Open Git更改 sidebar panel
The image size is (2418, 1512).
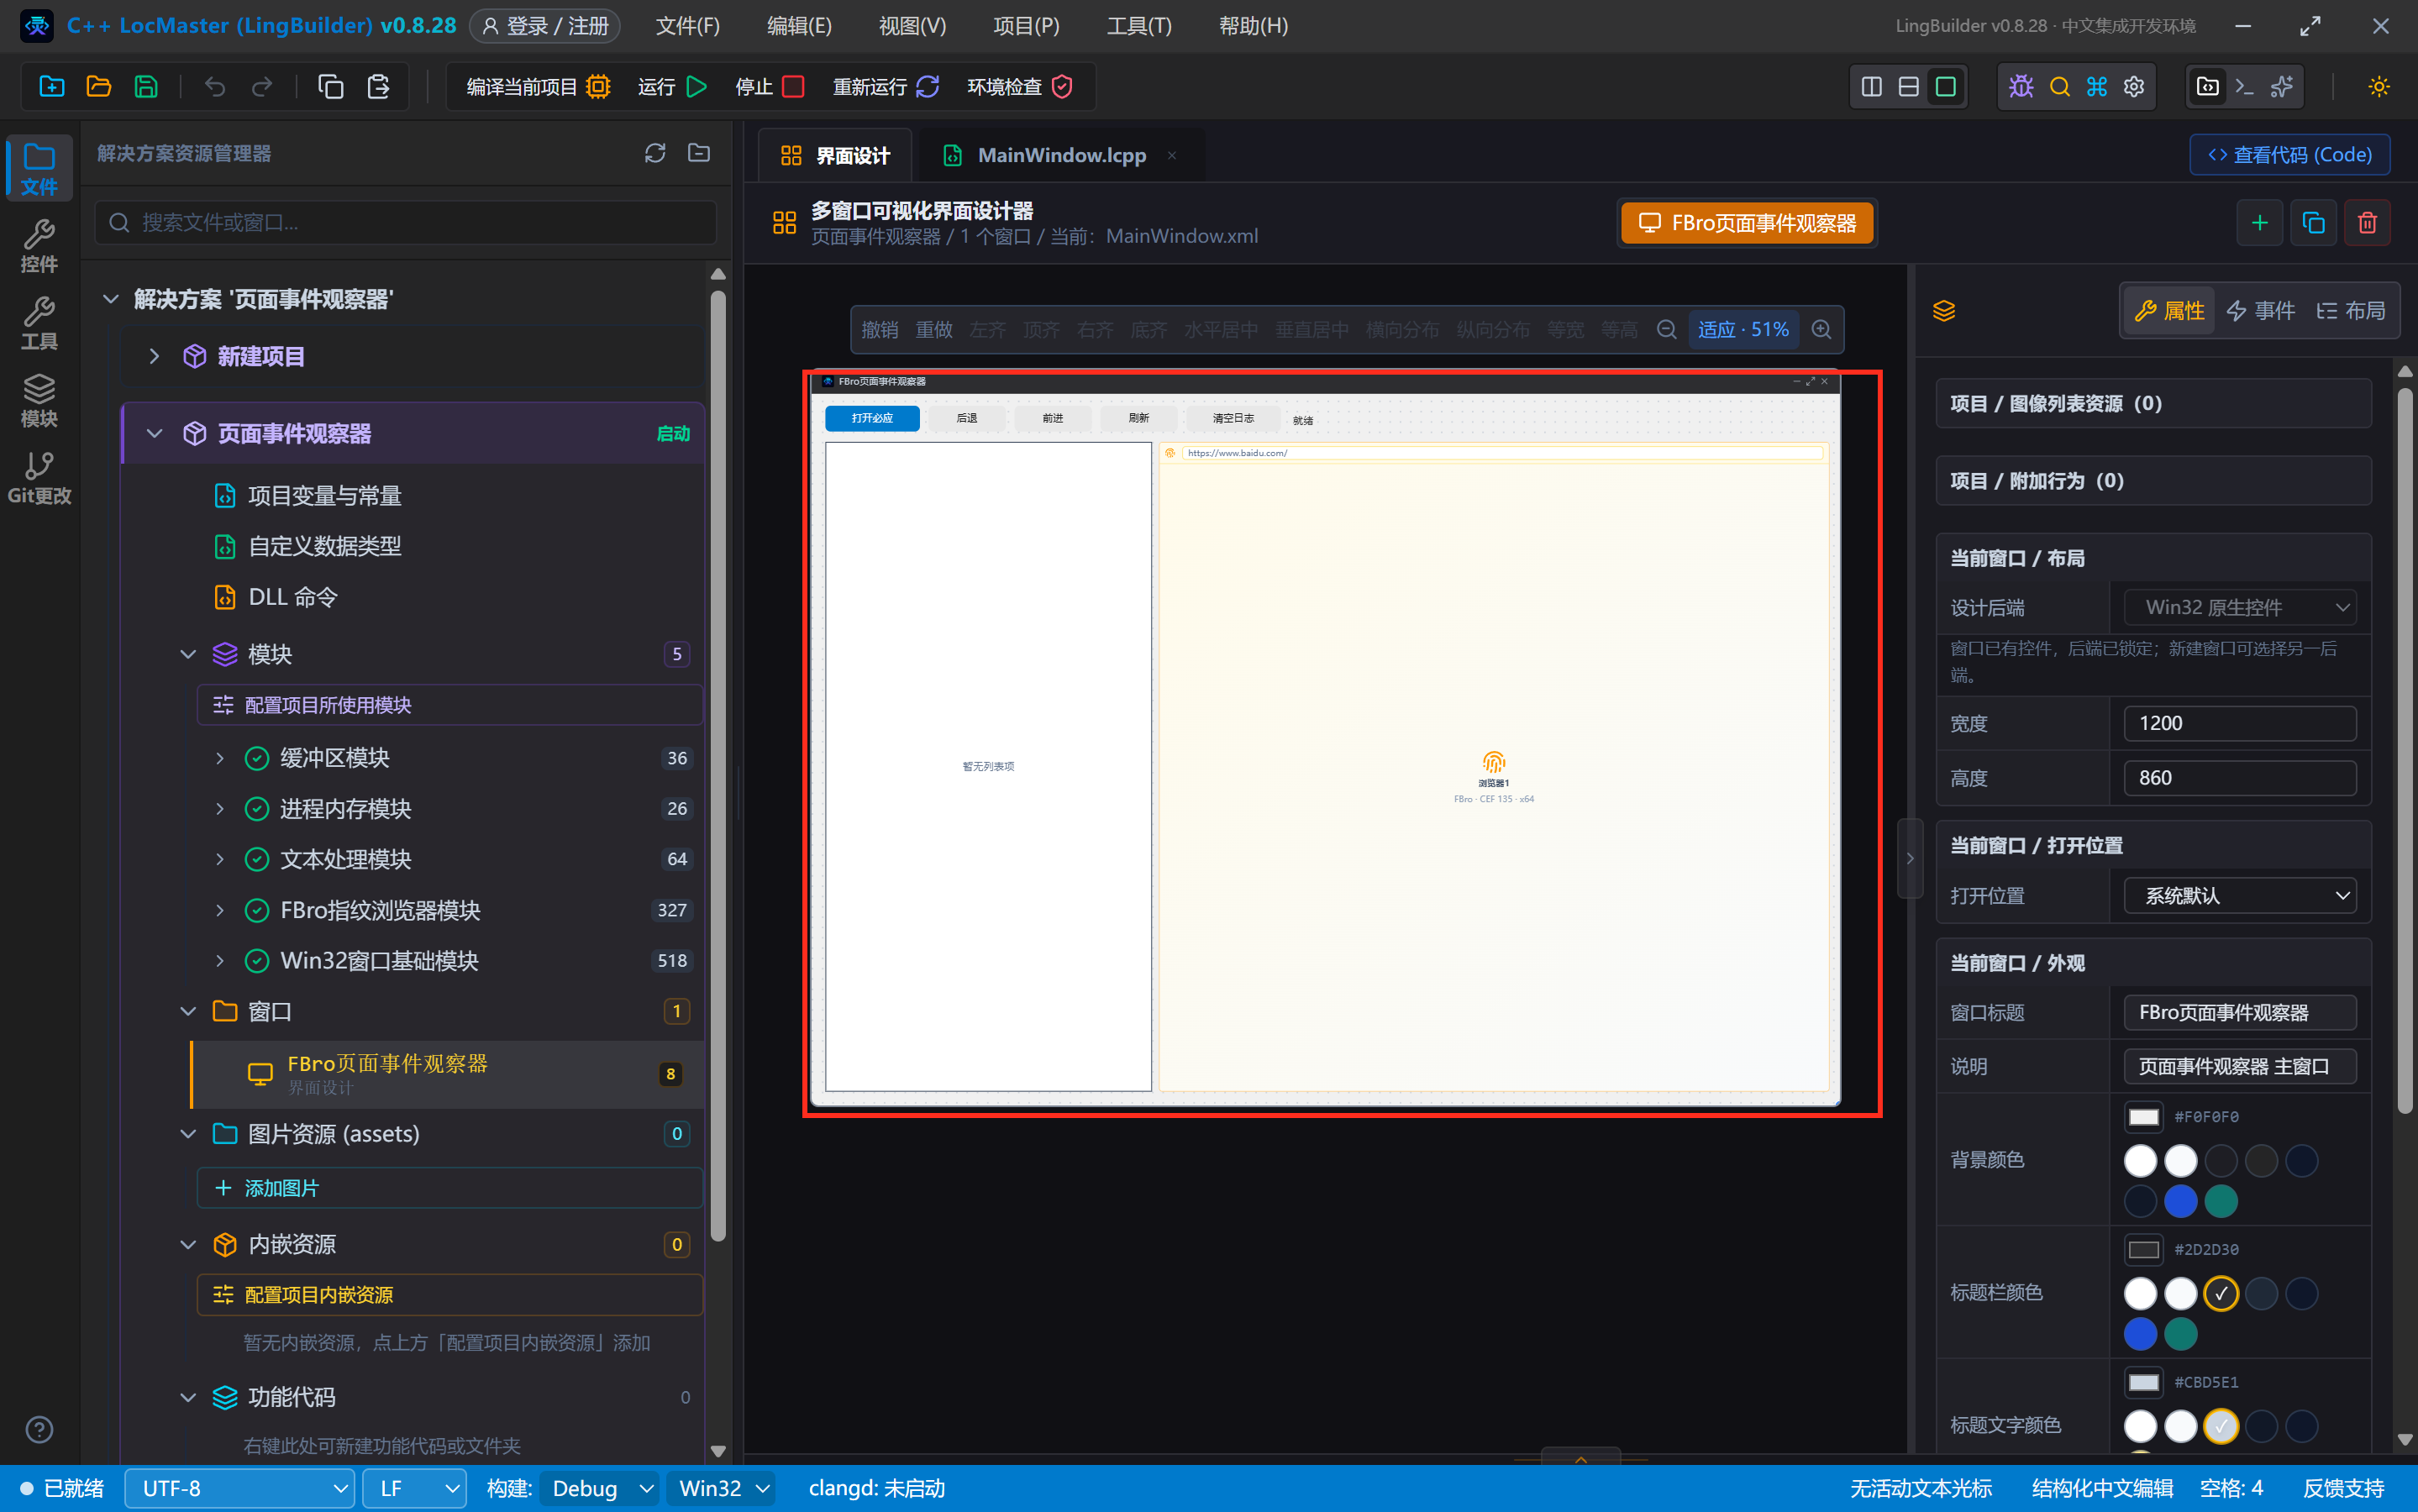pos(39,478)
